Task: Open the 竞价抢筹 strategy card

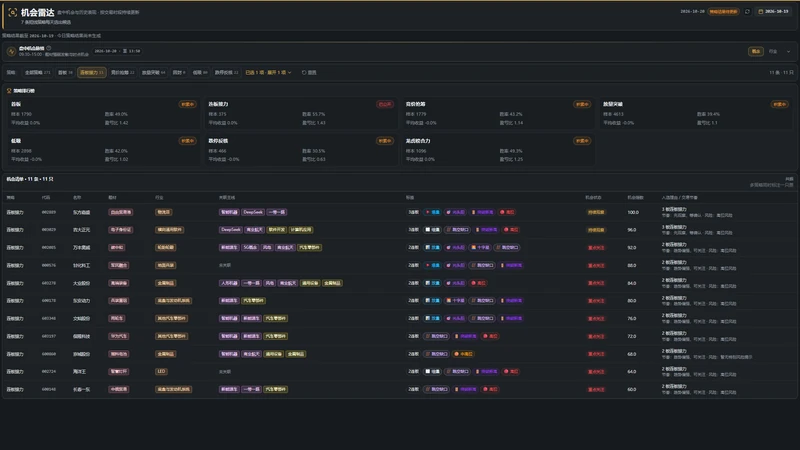Action: [x=498, y=113]
